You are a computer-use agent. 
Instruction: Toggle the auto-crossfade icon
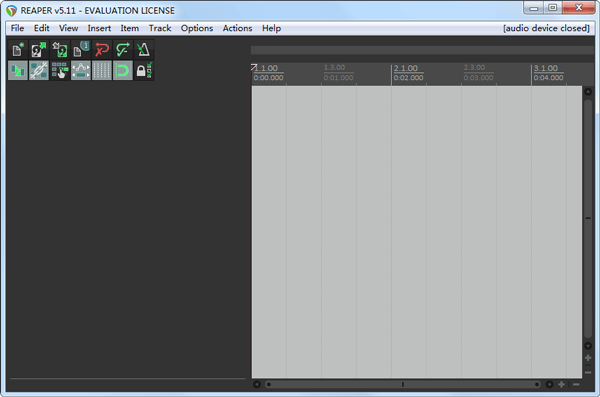click(x=18, y=70)
